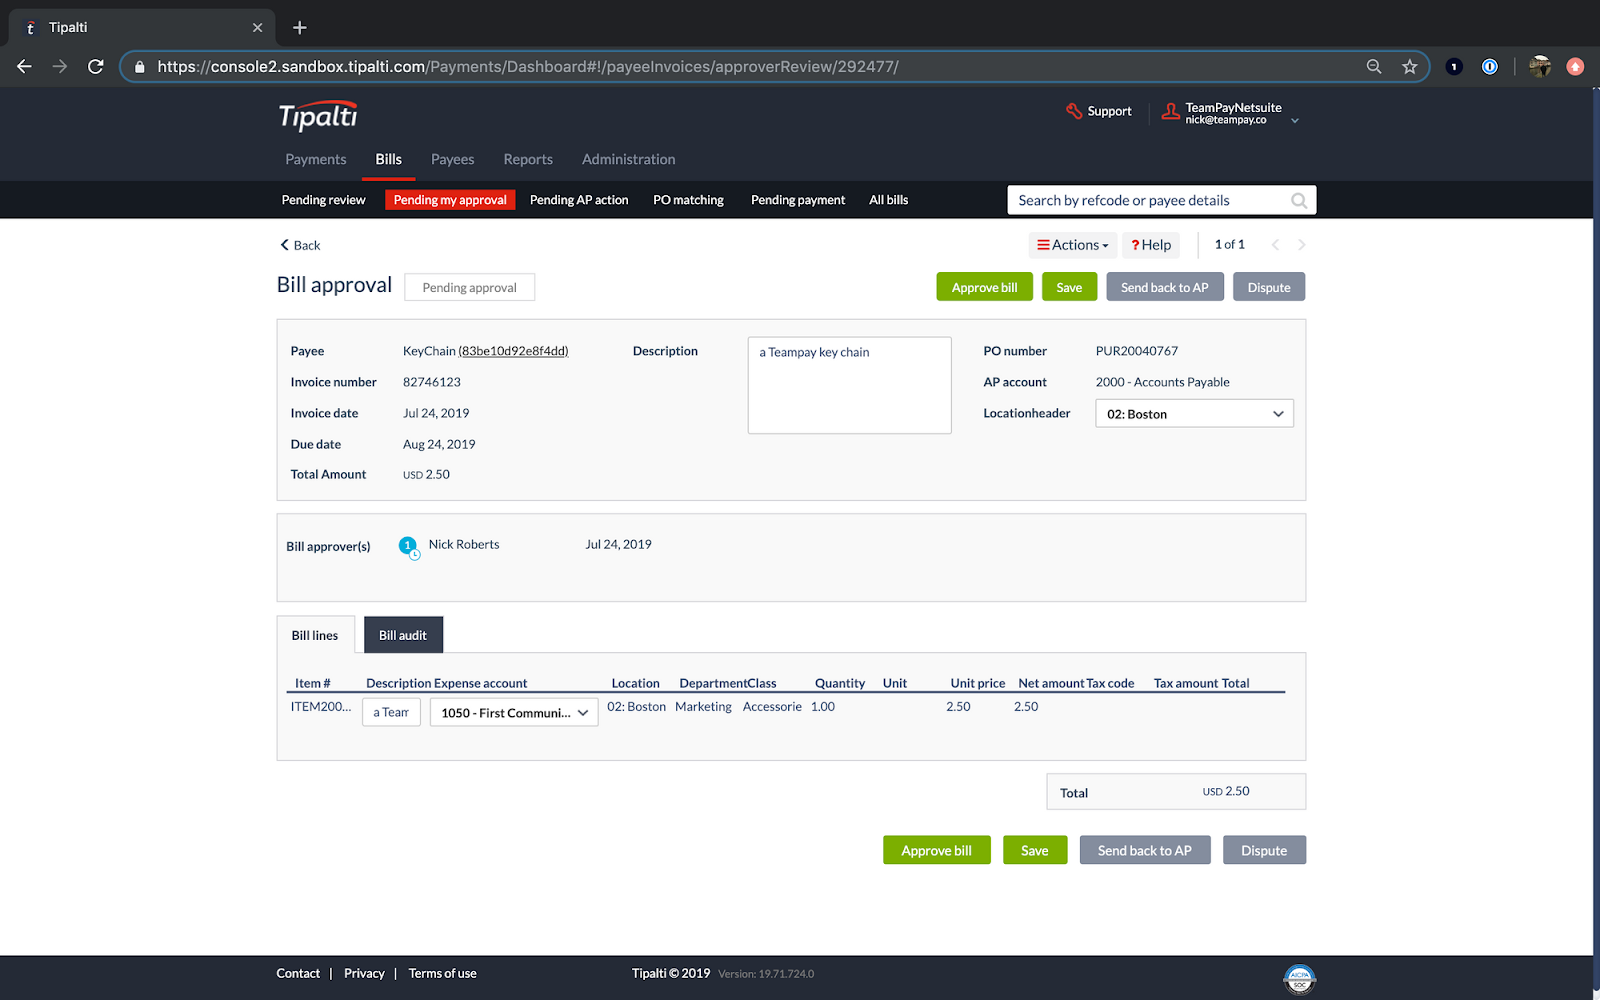Viewport: 1600px width, 1000px height.
Task: Click the Nick Roberts approver status icon
Action: pyautogui.click(x=409, y=547)
